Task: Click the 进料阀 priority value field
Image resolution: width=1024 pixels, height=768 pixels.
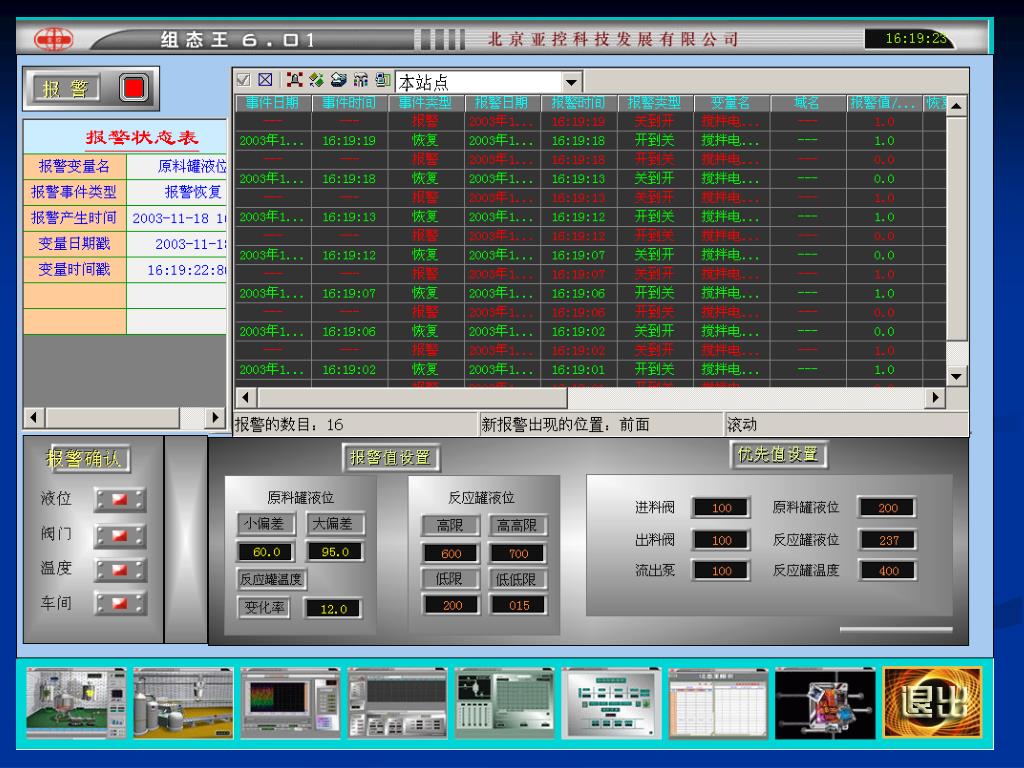Action: (722, 507)
